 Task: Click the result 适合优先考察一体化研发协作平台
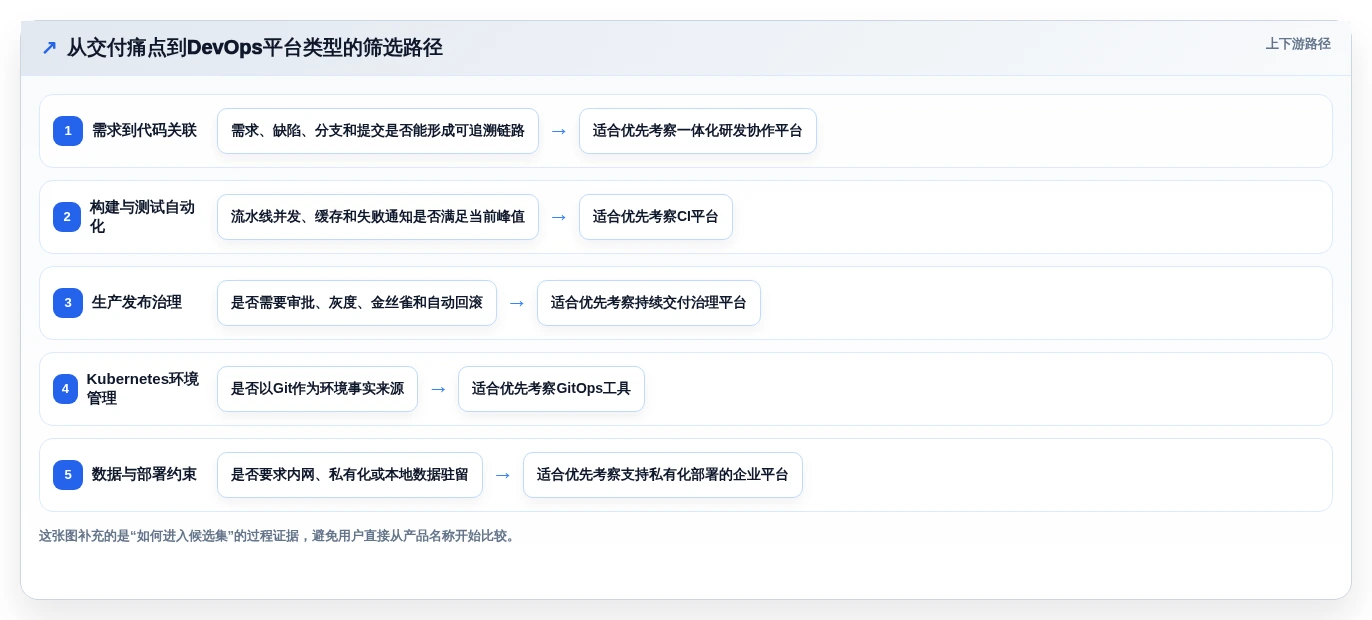pyautogui.click(x=698, y=131)
